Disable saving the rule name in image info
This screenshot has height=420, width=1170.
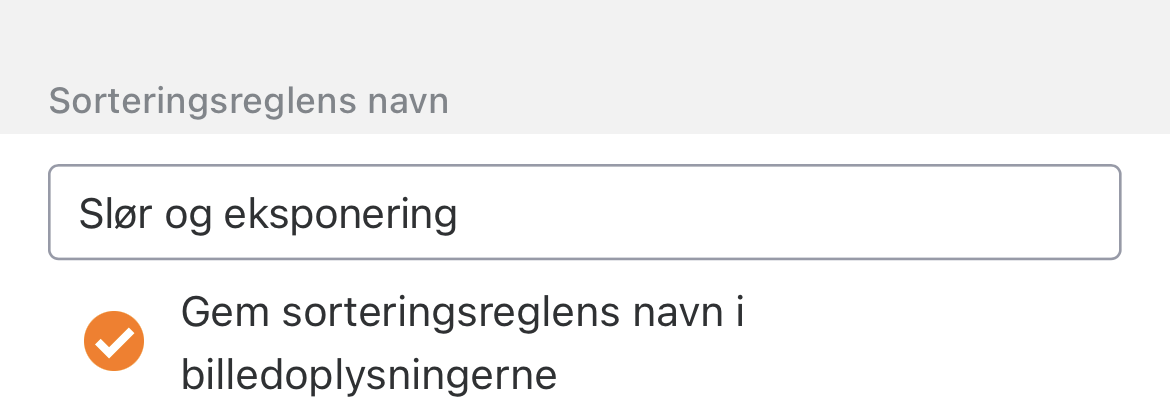coord(114,341)
